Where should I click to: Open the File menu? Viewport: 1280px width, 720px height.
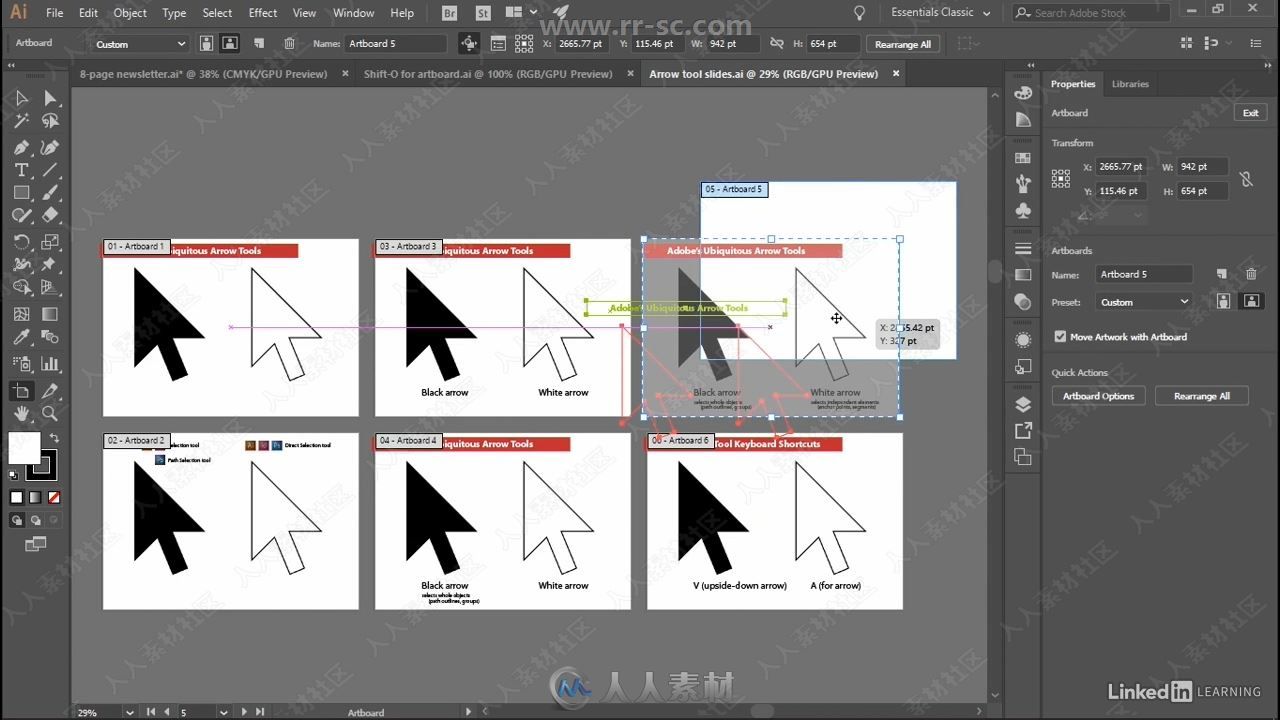[54, 13]
